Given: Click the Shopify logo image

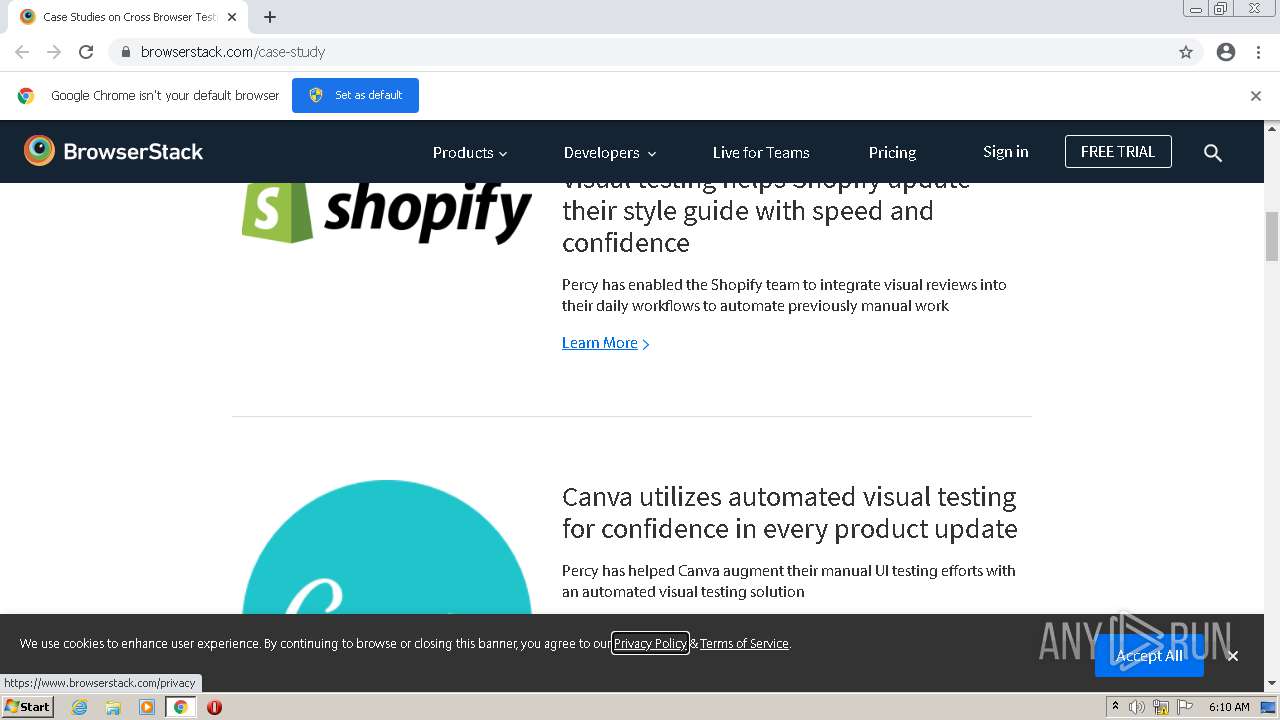Looking at the screenshot, I should click(x=387, y=211).
